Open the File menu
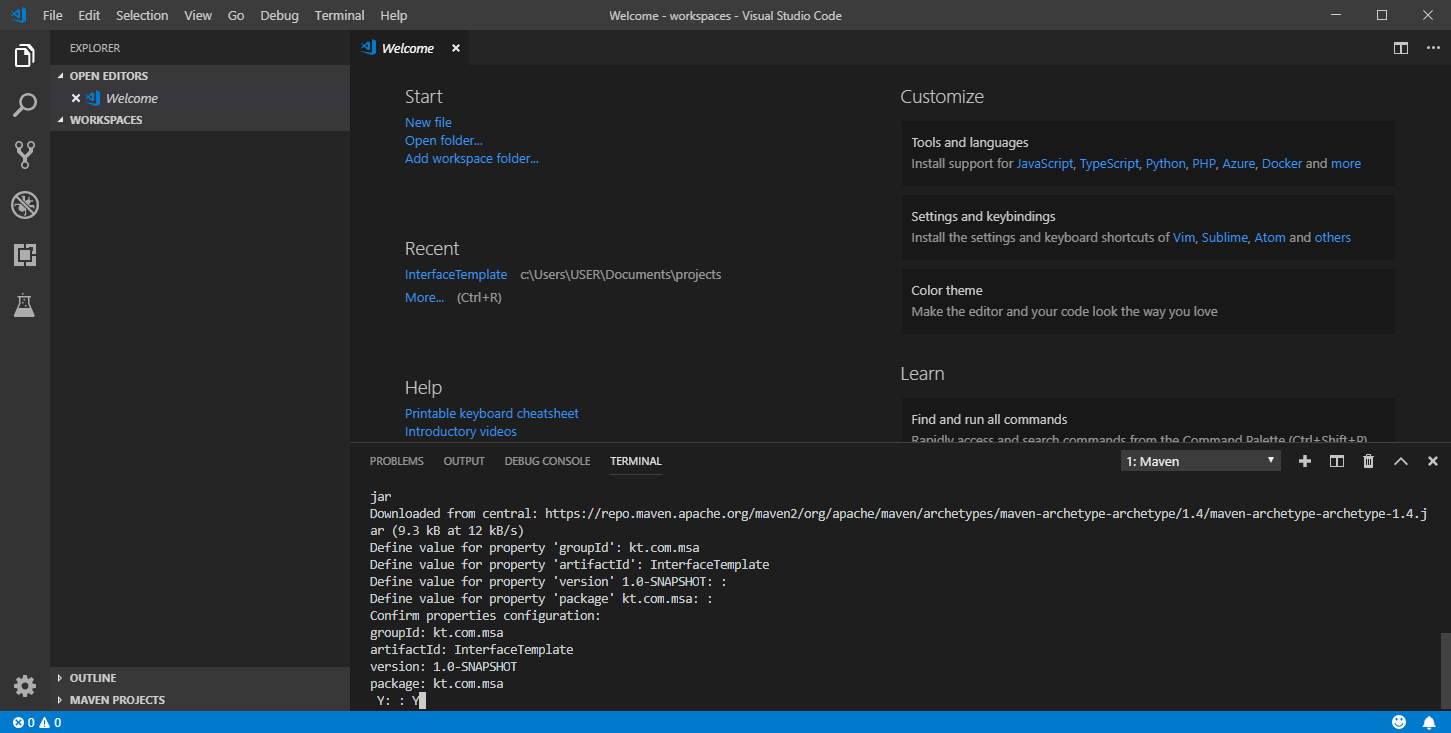The image size is (1451, 733). click(53, 16)
